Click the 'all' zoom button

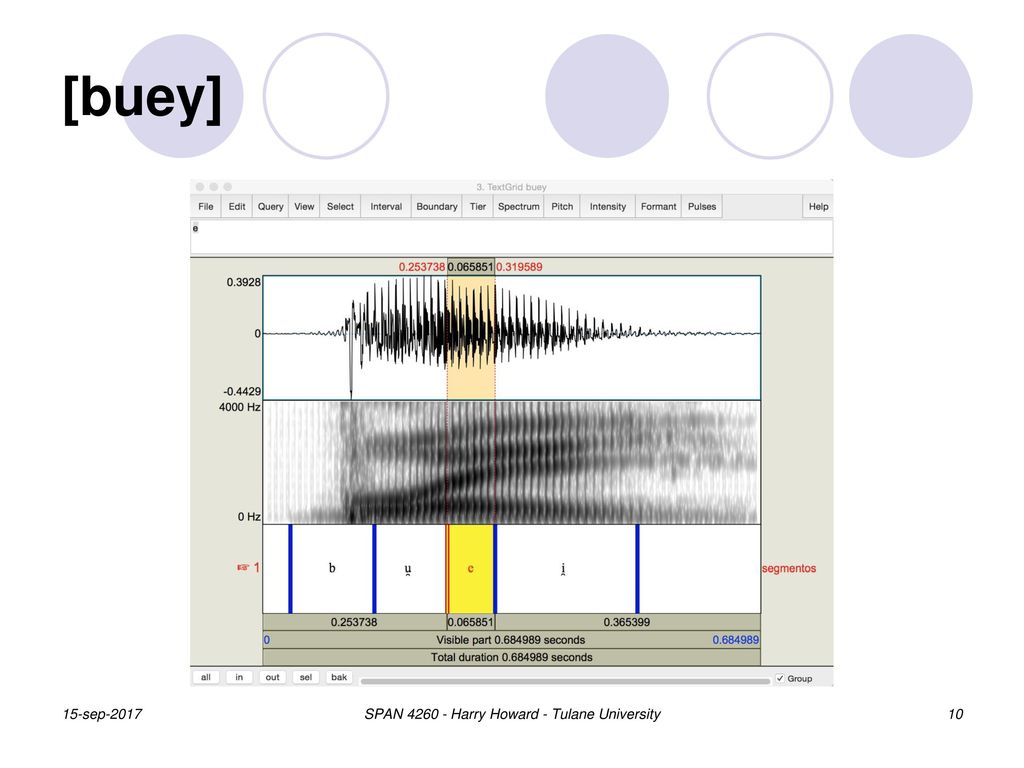click(x=206, y=677)
